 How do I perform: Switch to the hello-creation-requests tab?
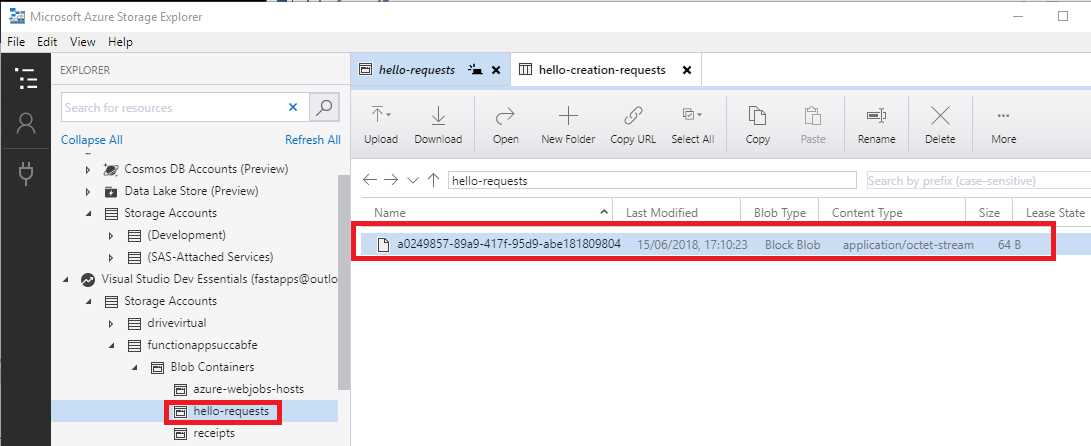click(602, 70)
